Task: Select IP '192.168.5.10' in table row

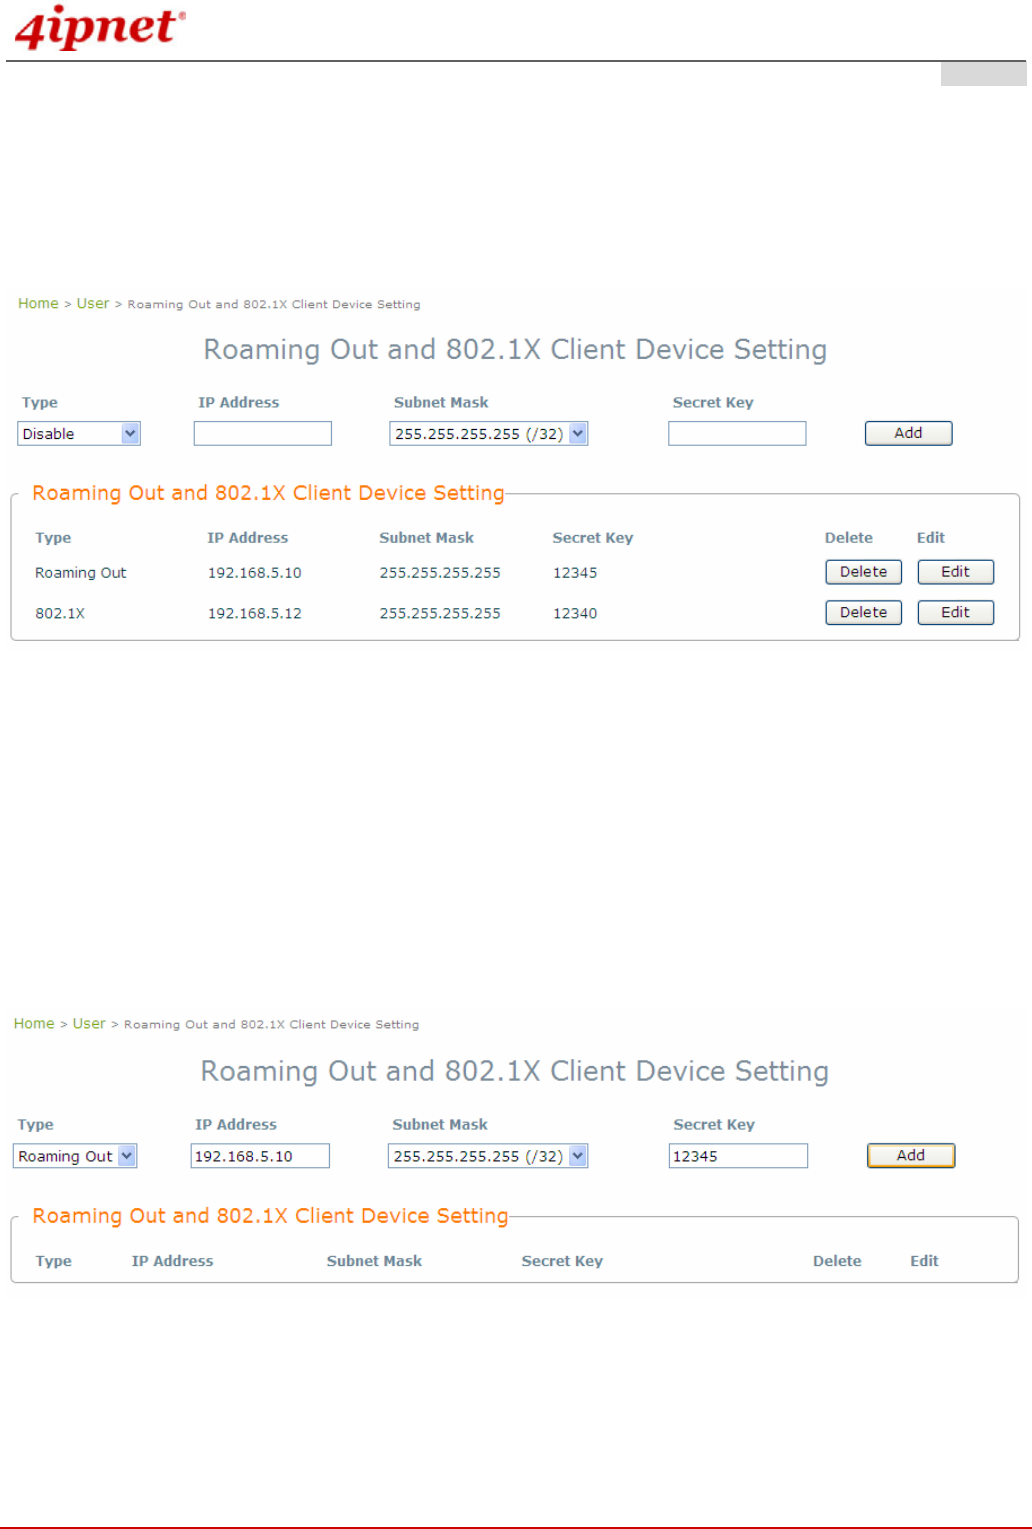Action: (255, 573)
